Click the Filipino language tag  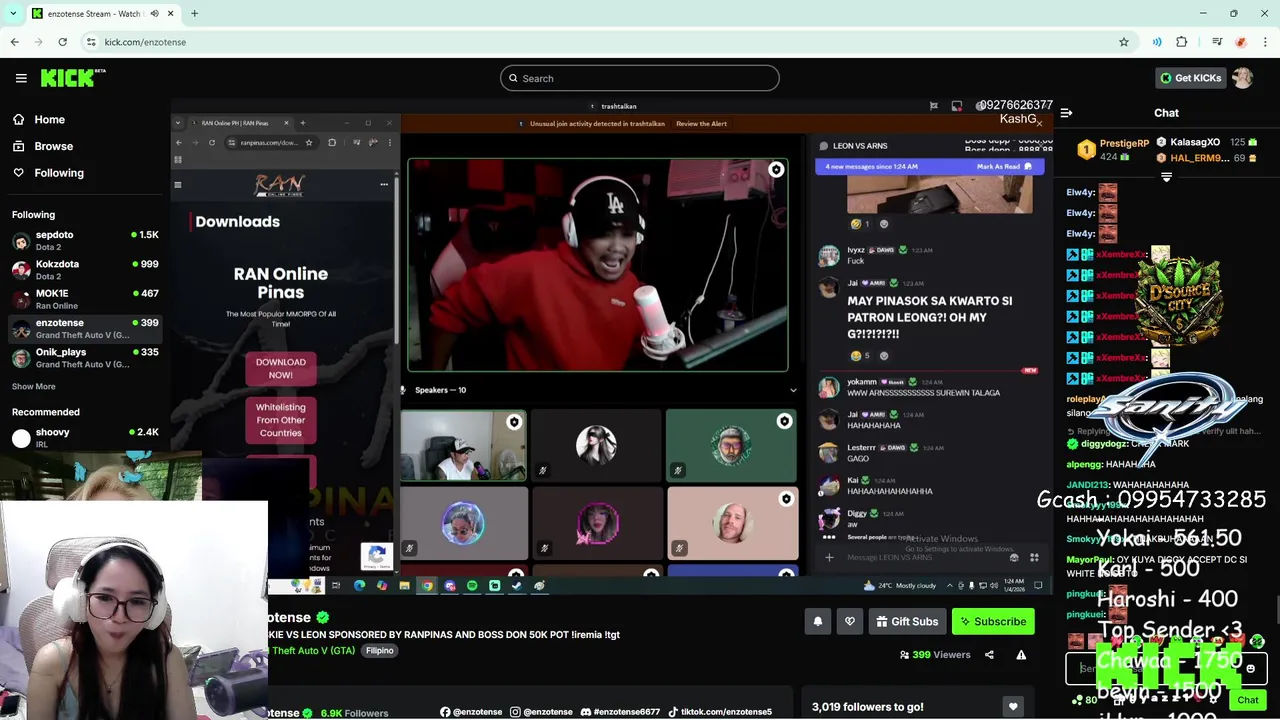click(379, 651)
